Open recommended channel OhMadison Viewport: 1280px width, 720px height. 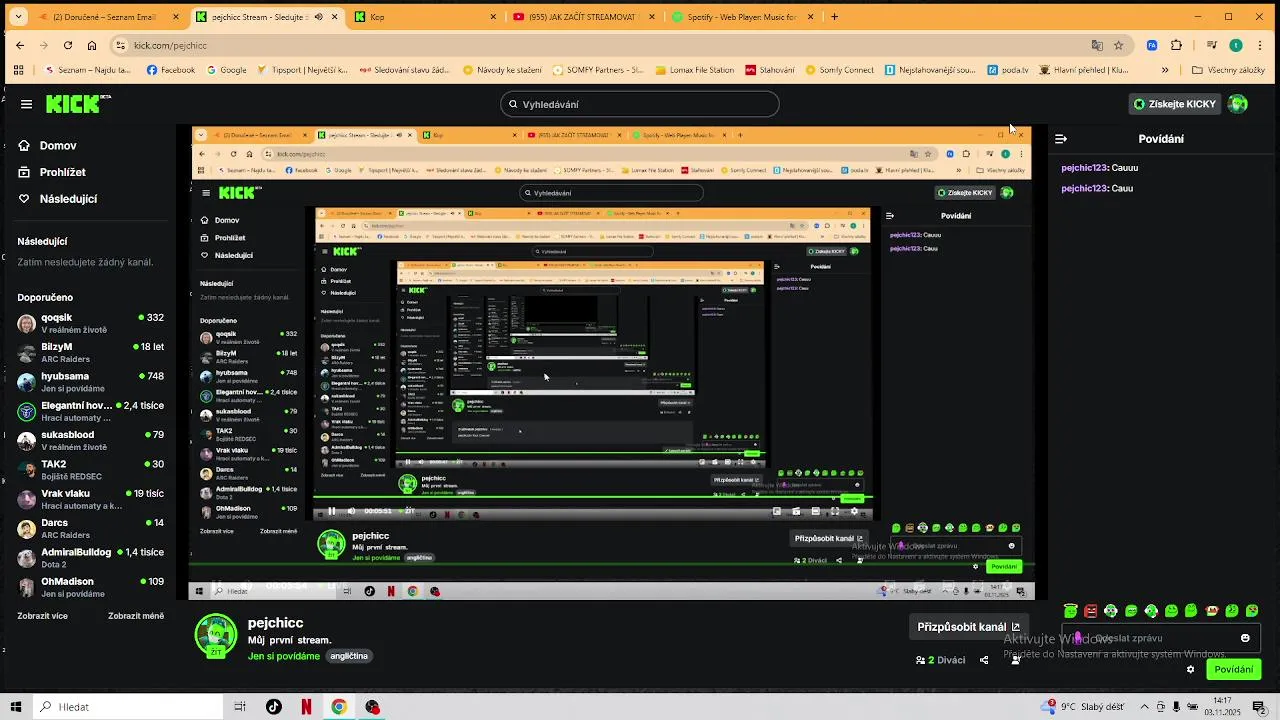point(90,587)
